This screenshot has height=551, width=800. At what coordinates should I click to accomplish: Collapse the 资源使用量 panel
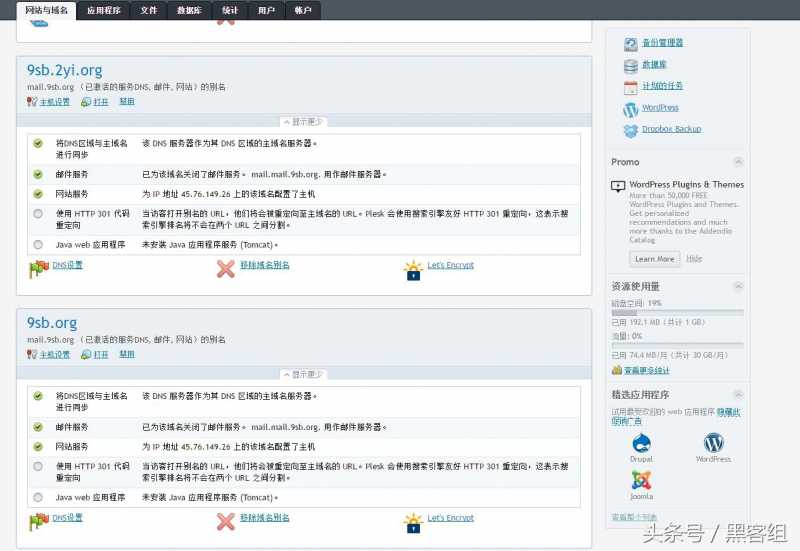click(738, 286)
